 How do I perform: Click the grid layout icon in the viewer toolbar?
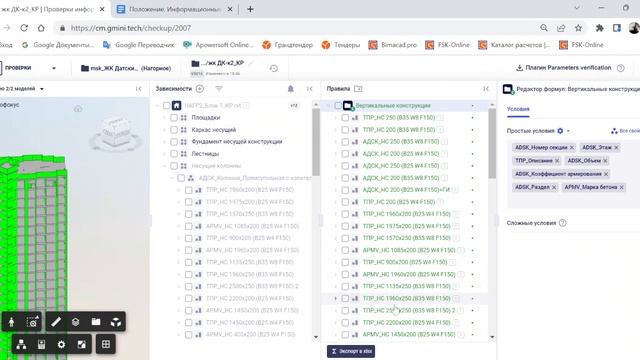106,344
